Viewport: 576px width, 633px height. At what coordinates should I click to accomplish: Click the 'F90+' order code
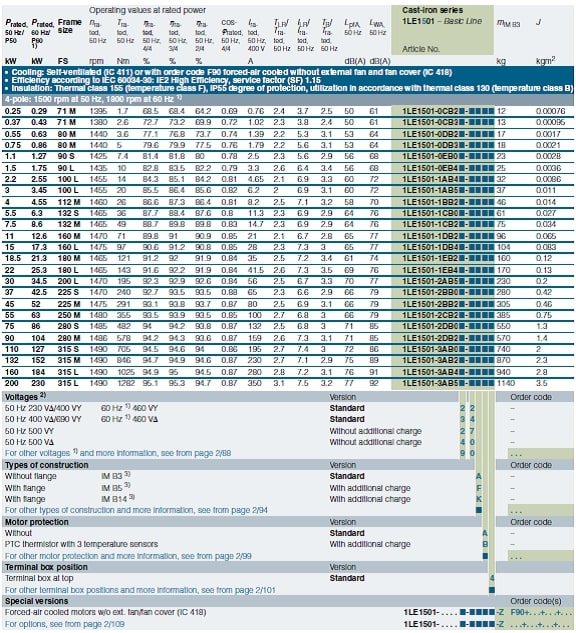[x=520, y=612]
